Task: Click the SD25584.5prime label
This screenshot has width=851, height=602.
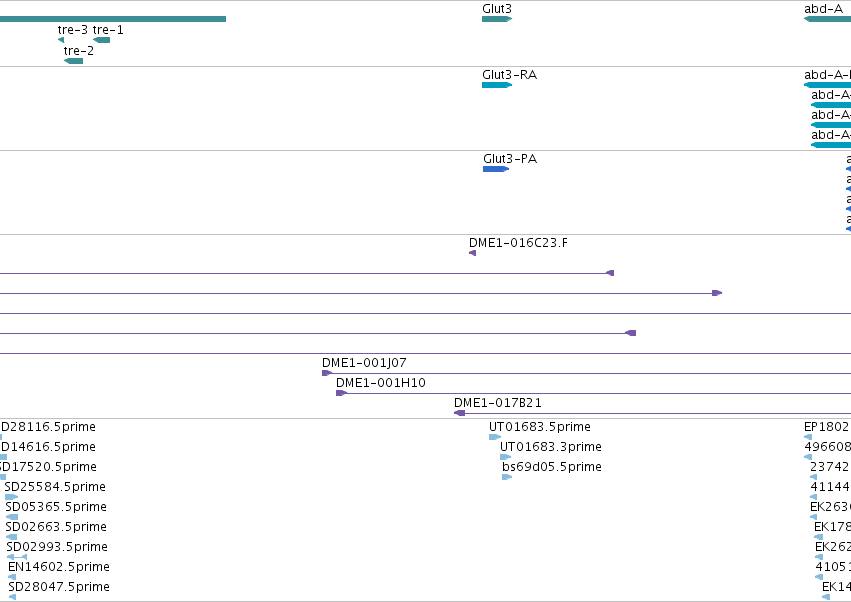Action: pyautogui.click(x=55, y=487)
